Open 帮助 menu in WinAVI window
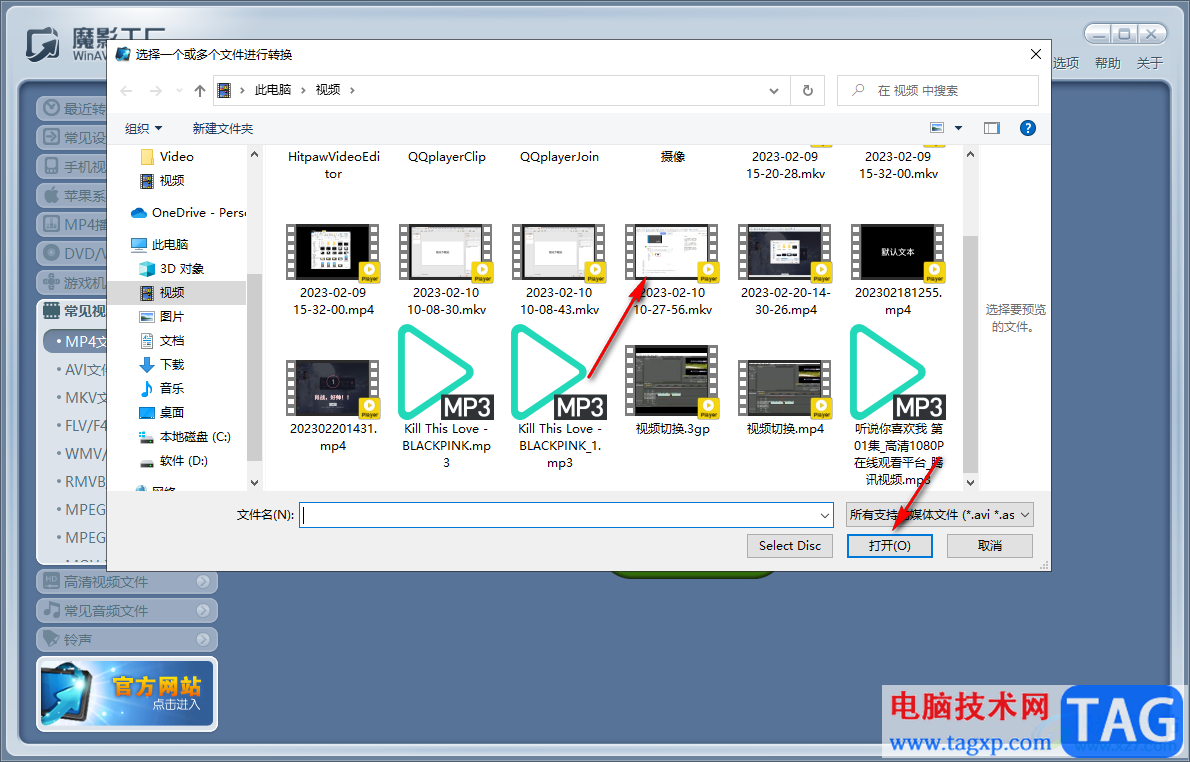 click(1107, 63)
